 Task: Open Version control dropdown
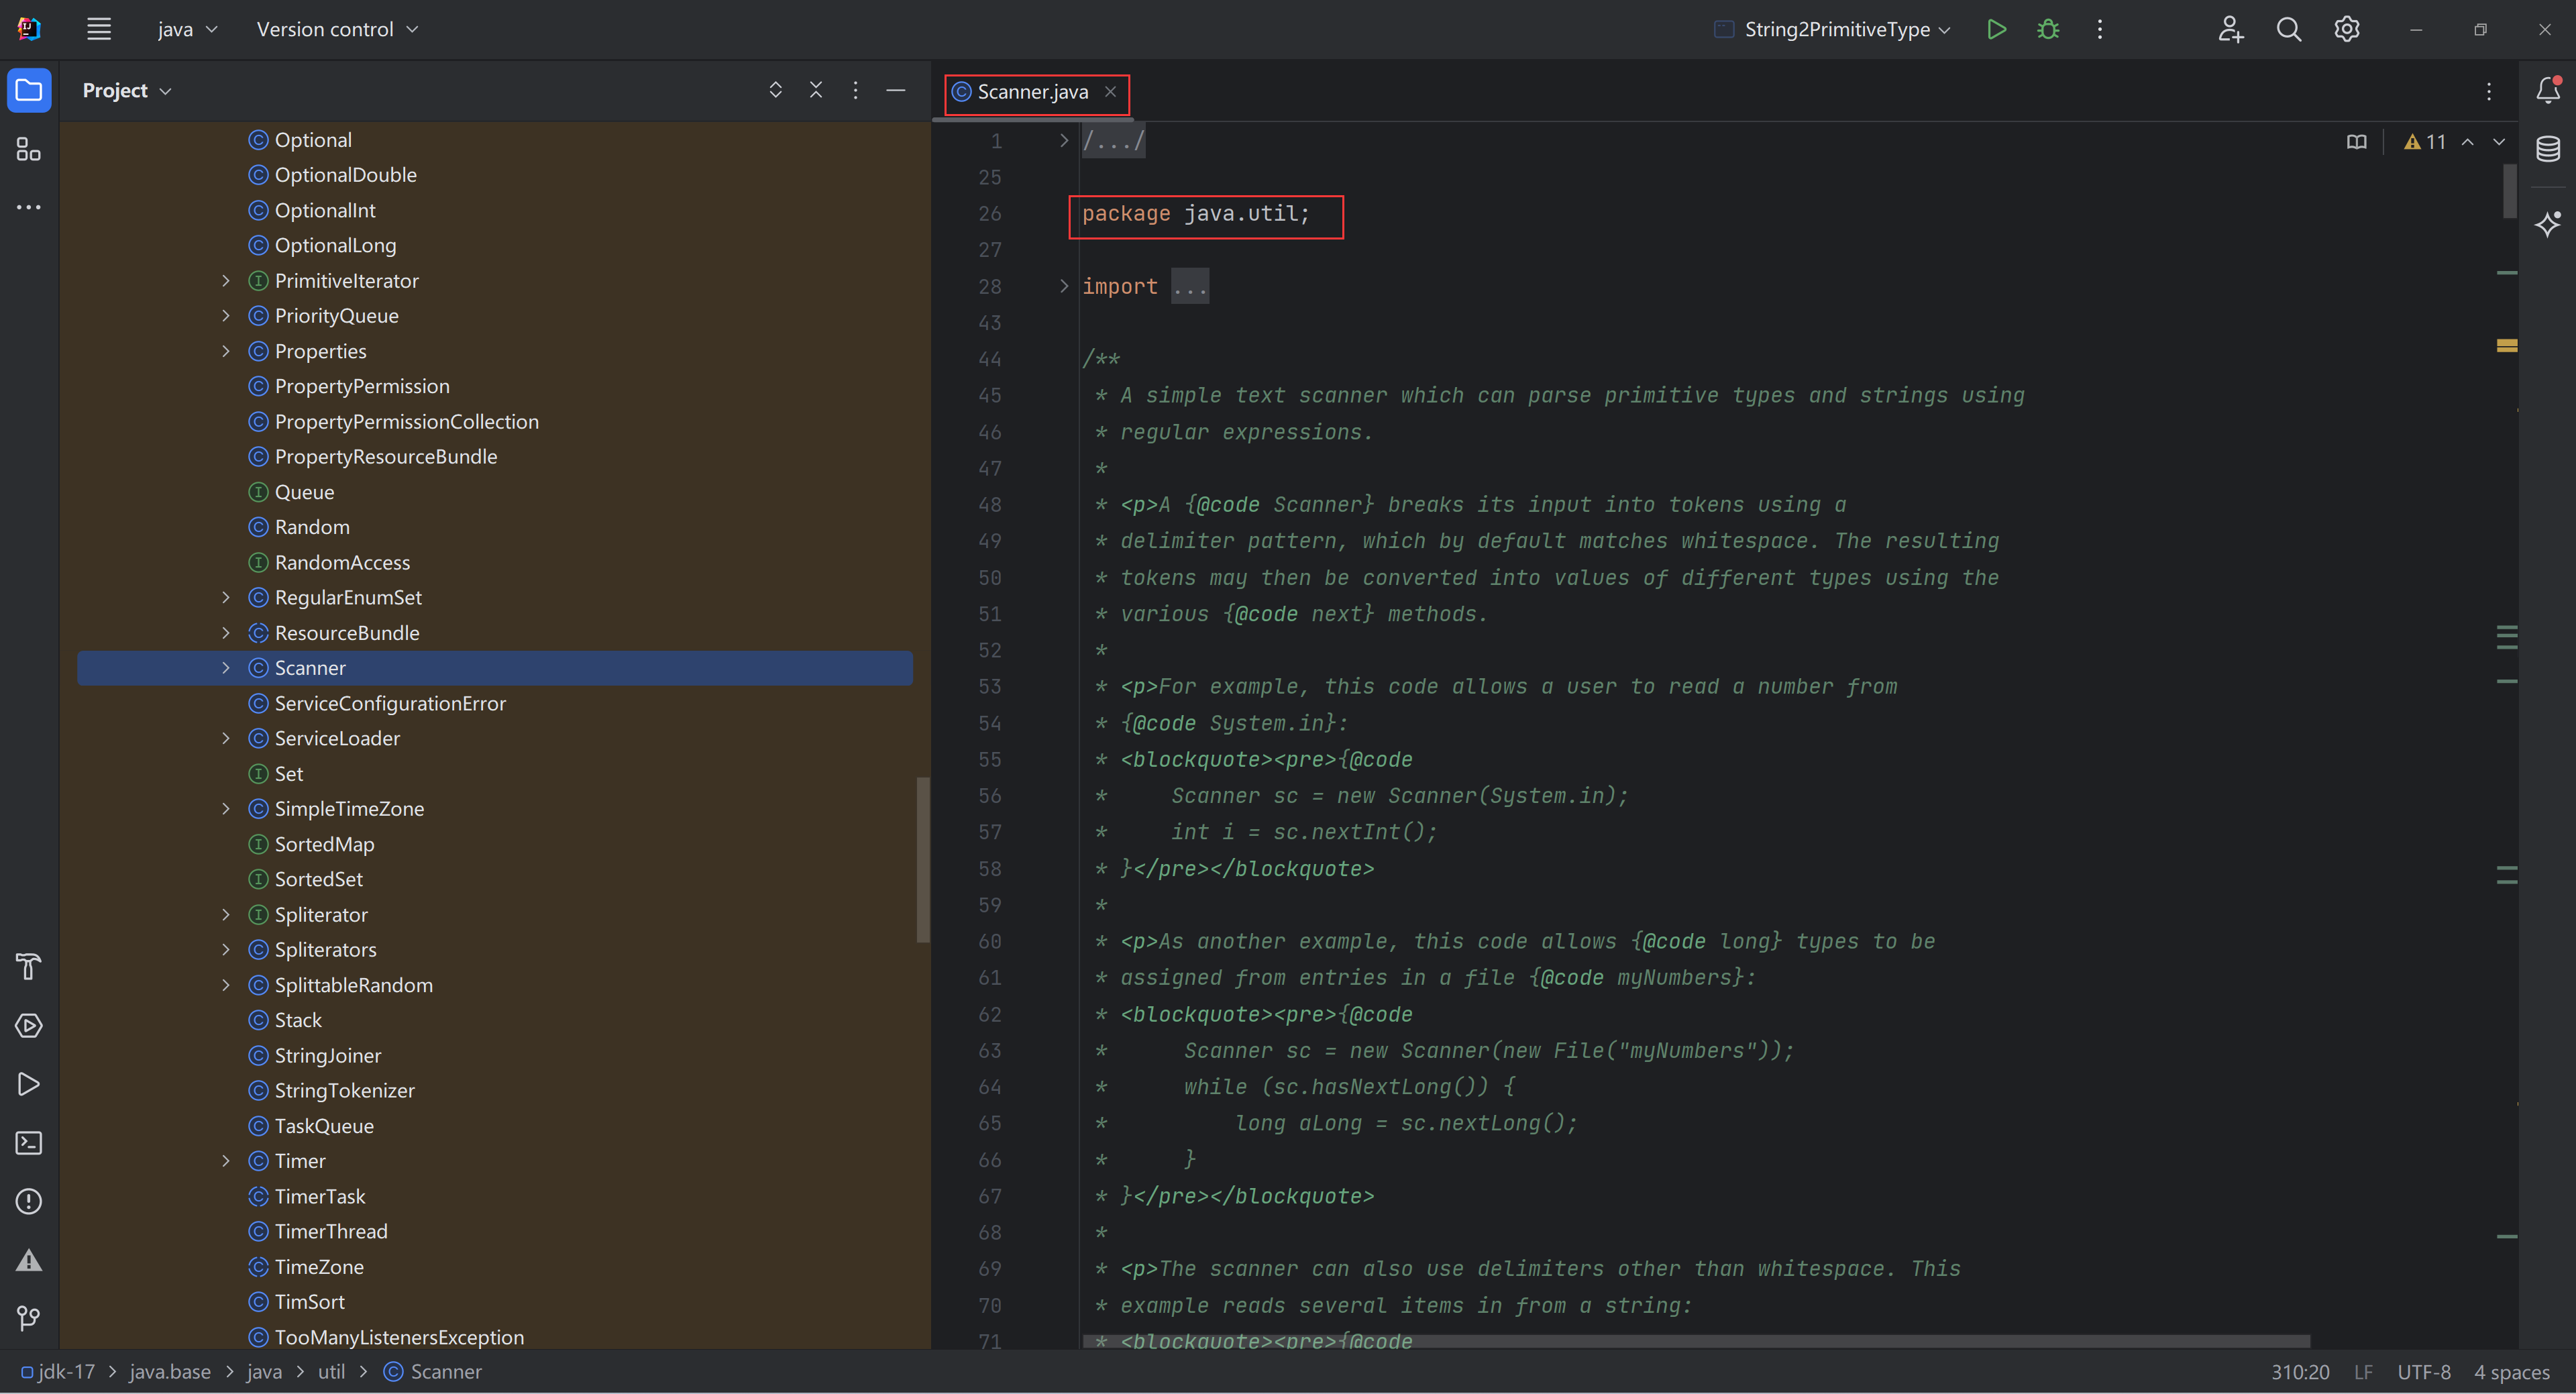[337, 29]
